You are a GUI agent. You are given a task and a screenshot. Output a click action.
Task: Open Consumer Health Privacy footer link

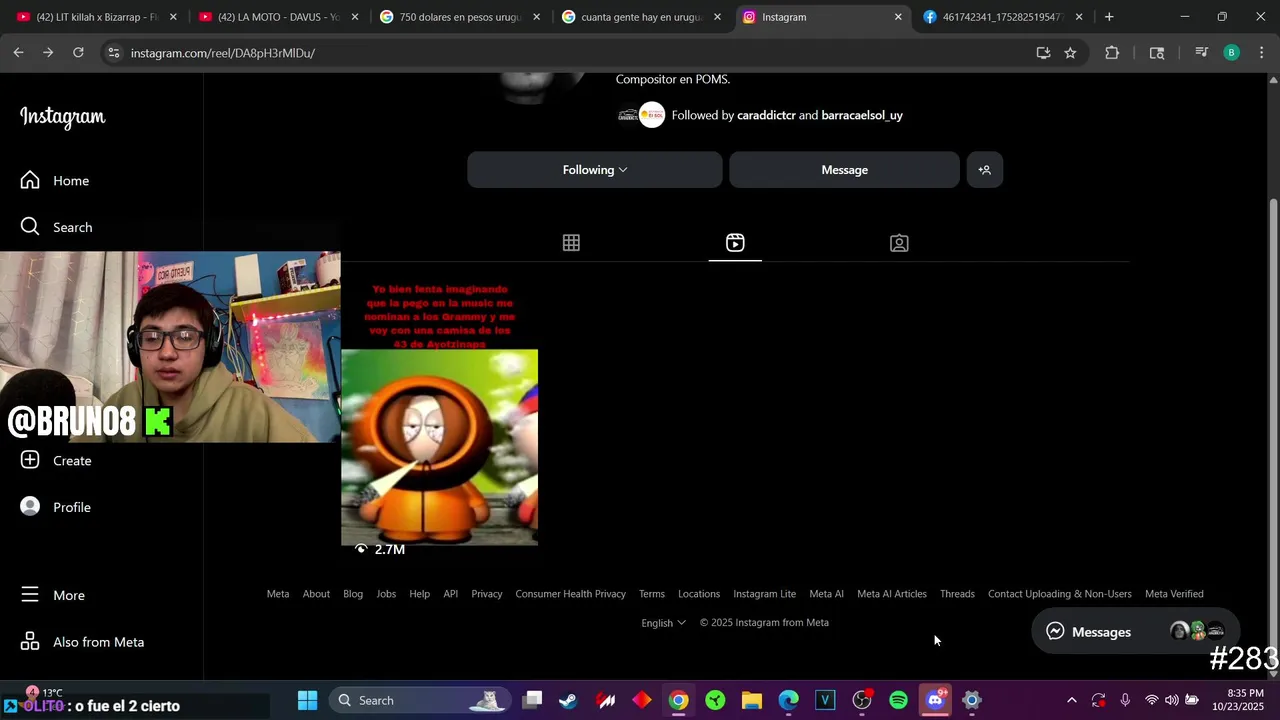[570, 594]
